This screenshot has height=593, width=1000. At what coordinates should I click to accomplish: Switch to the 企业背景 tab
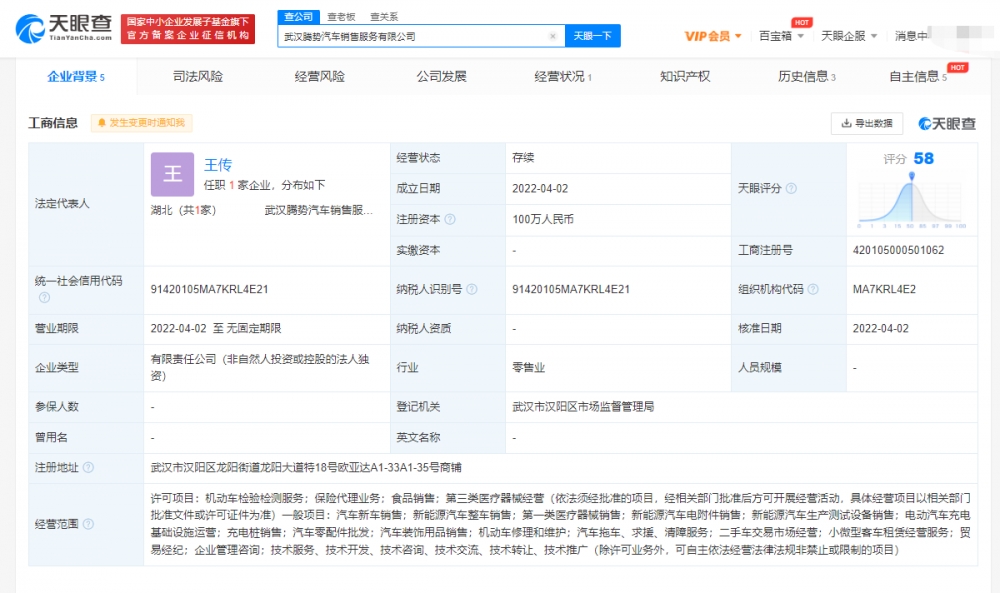[x=76, y=77]
